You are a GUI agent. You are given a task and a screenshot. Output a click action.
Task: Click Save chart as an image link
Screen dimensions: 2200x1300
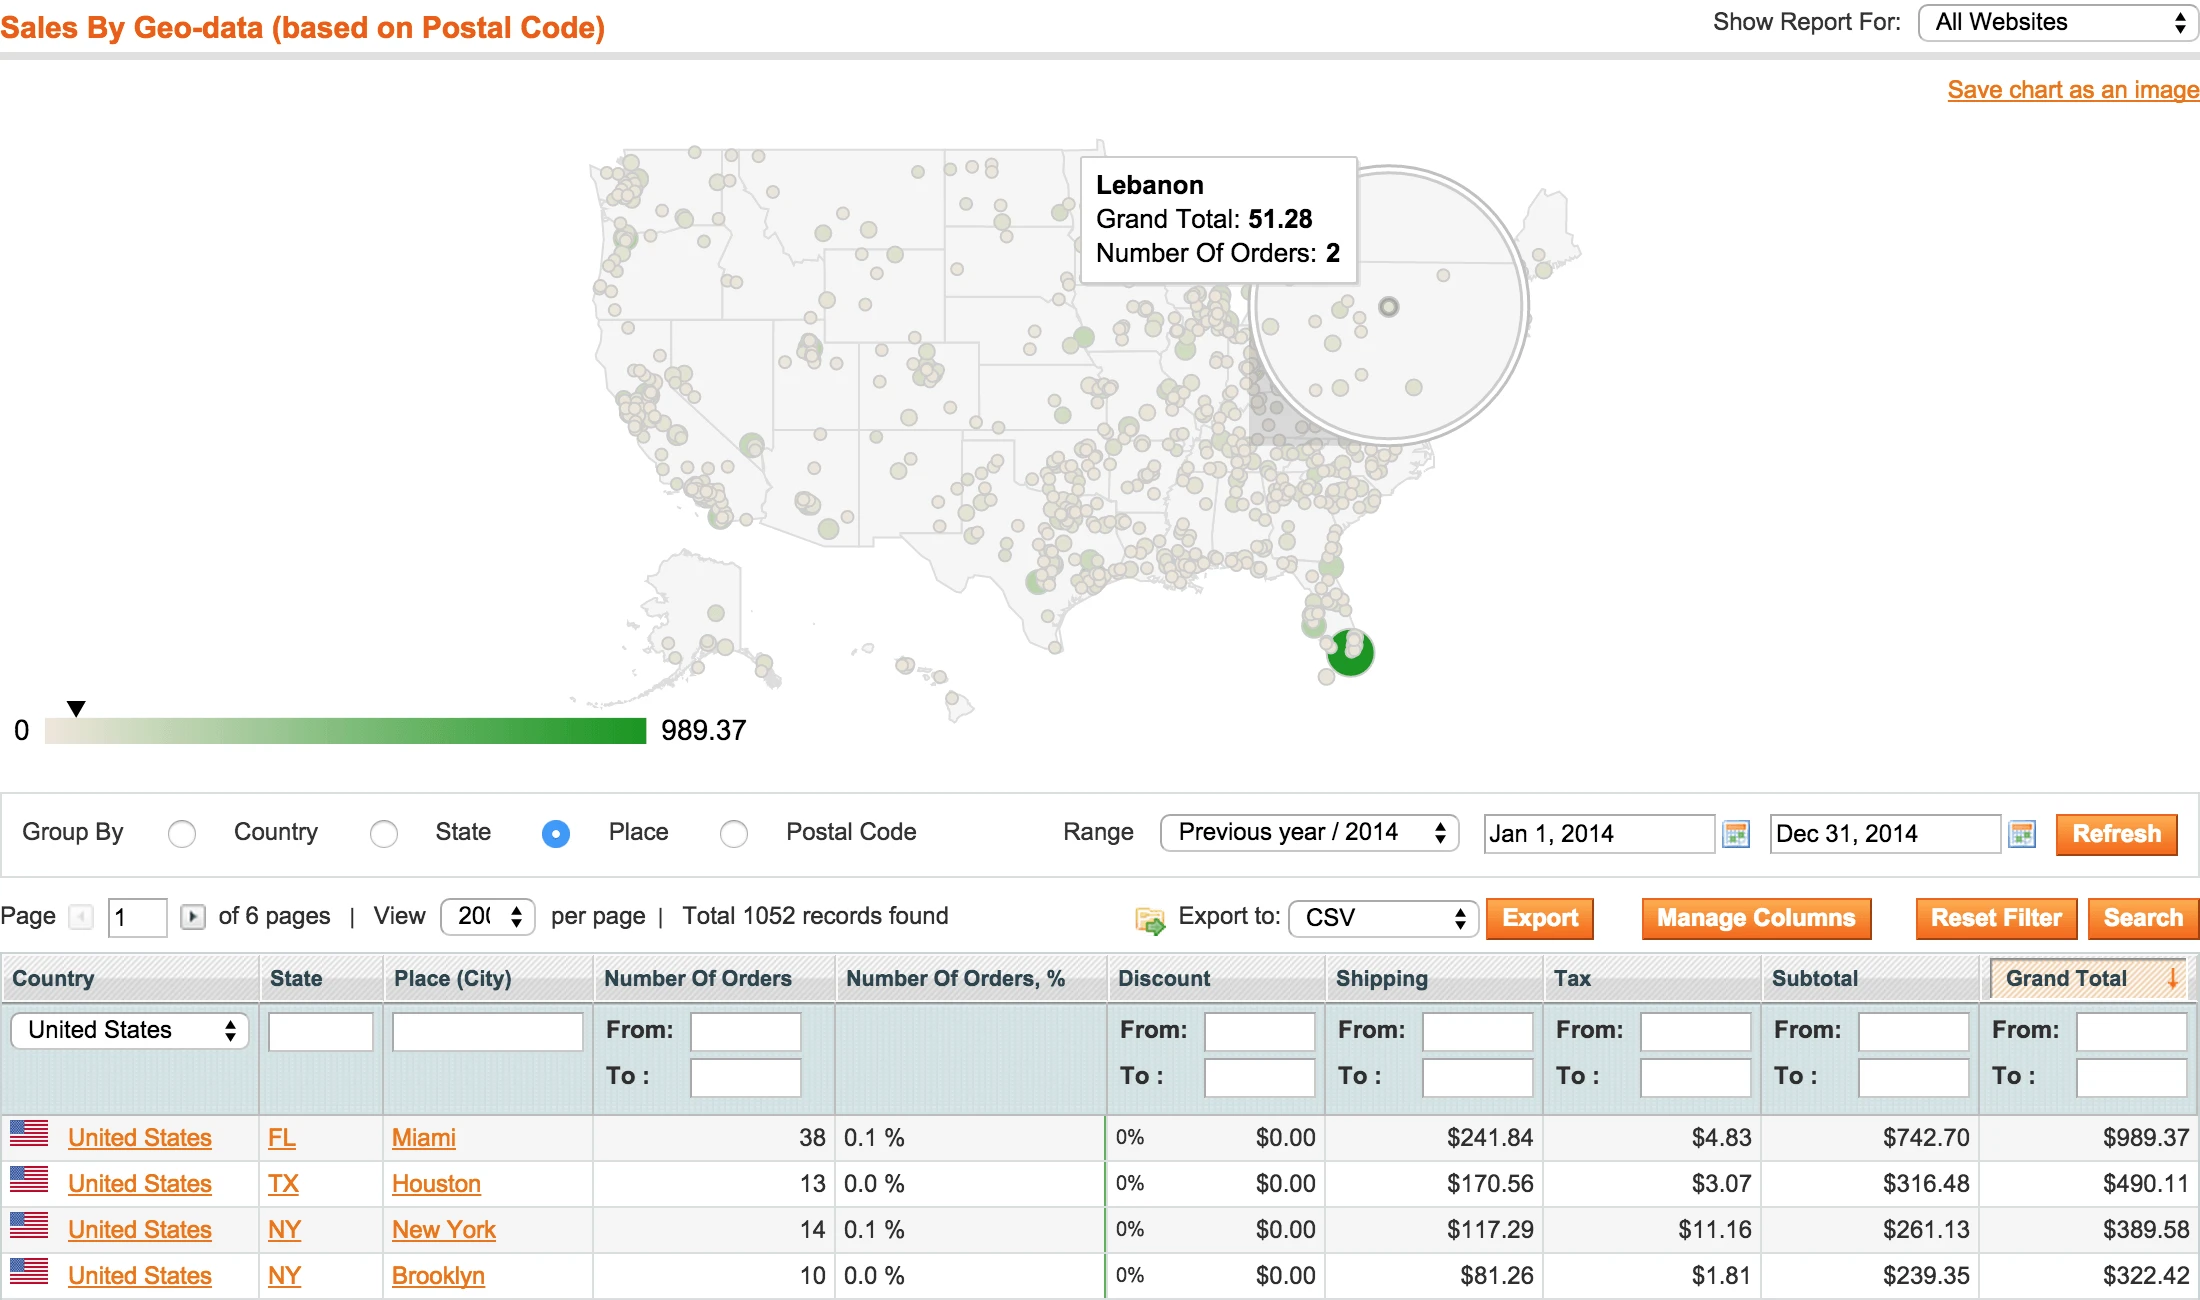point(2072,90)
